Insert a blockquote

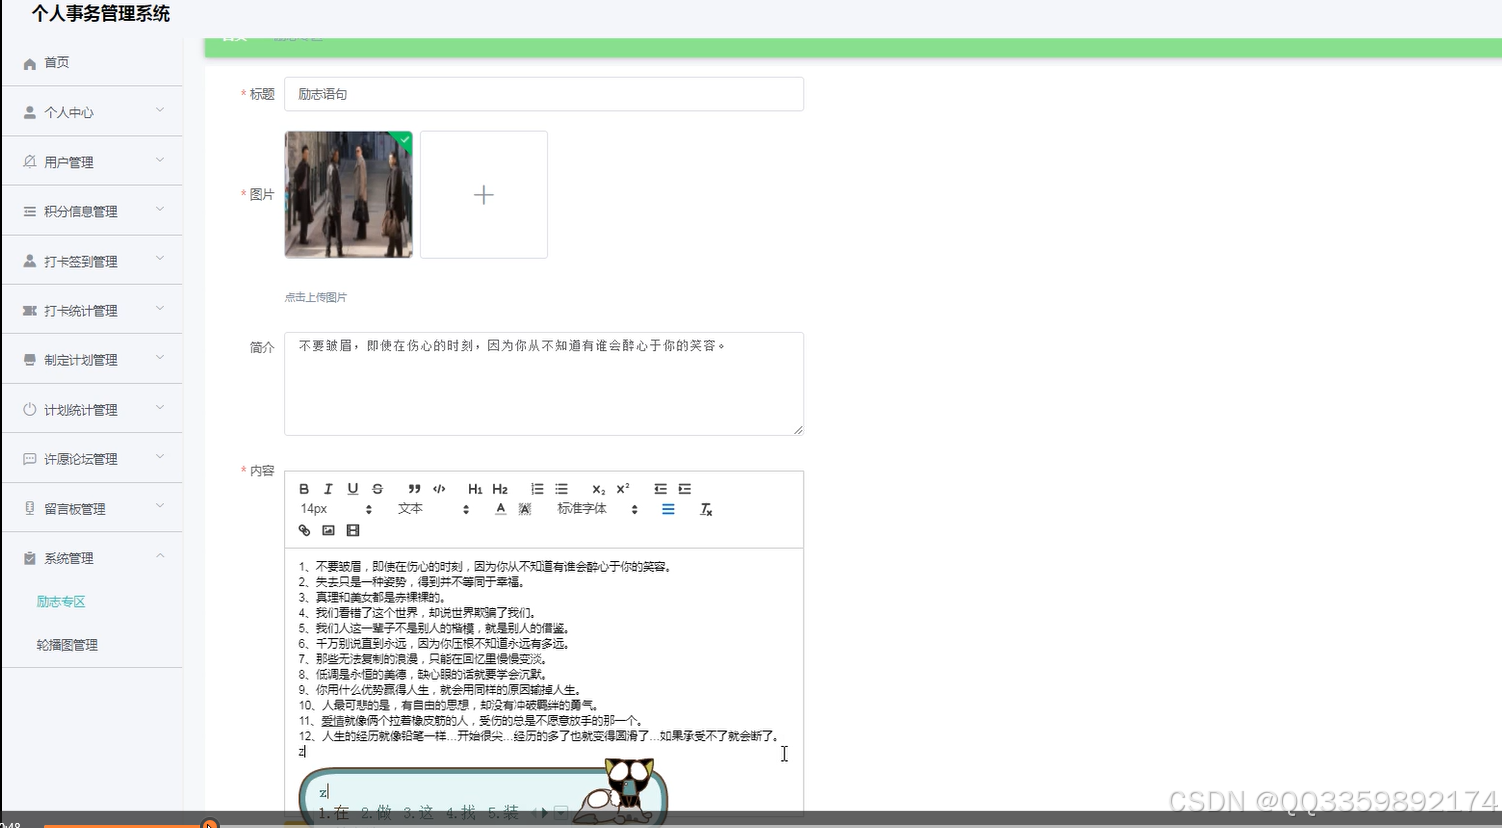tap(414, 489)
